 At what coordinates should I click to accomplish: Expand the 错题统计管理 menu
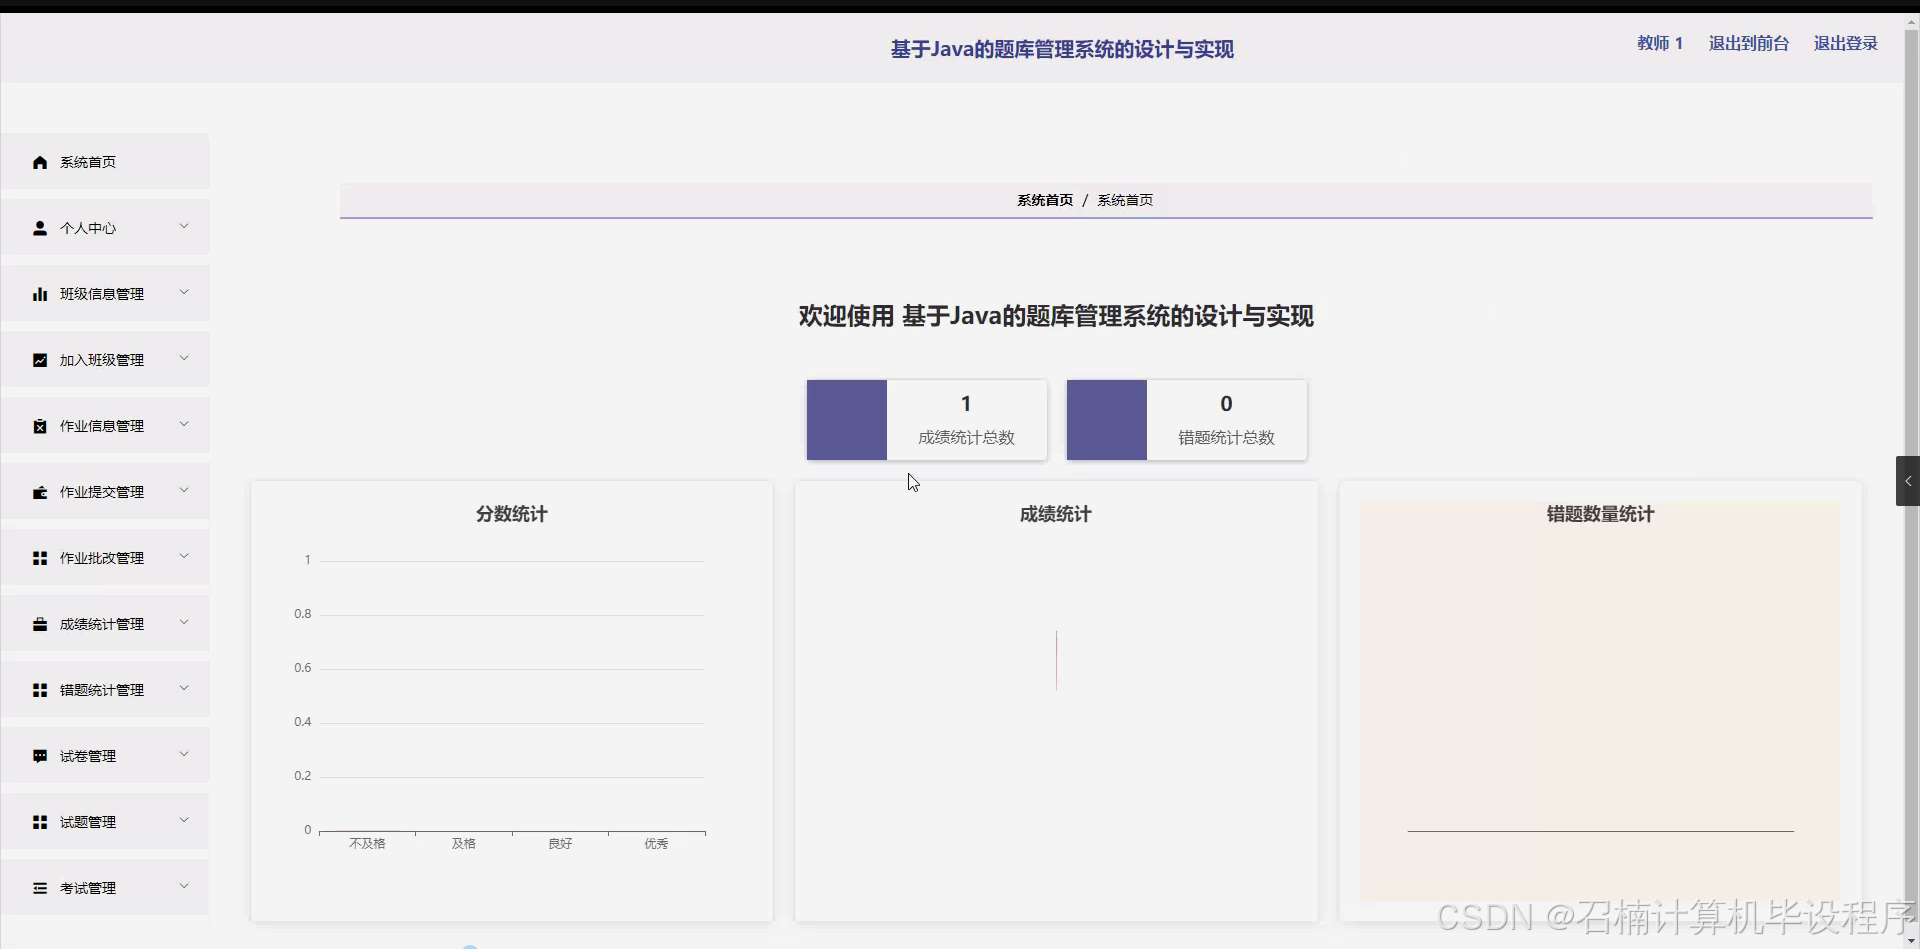184,687
